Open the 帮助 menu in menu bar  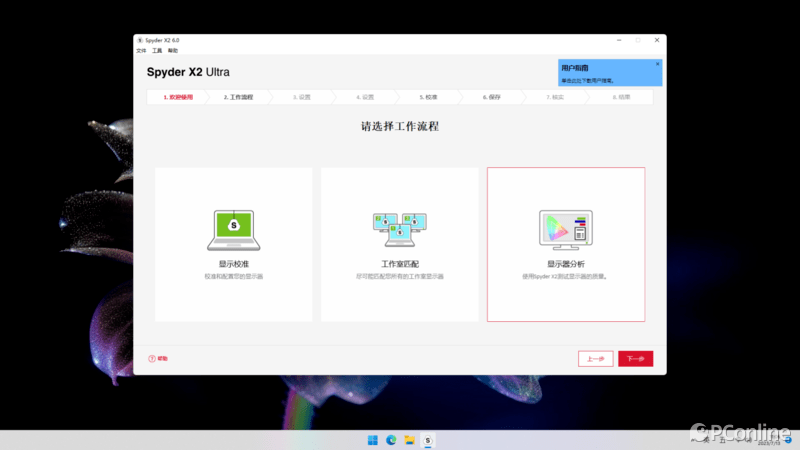click(173, 50)
